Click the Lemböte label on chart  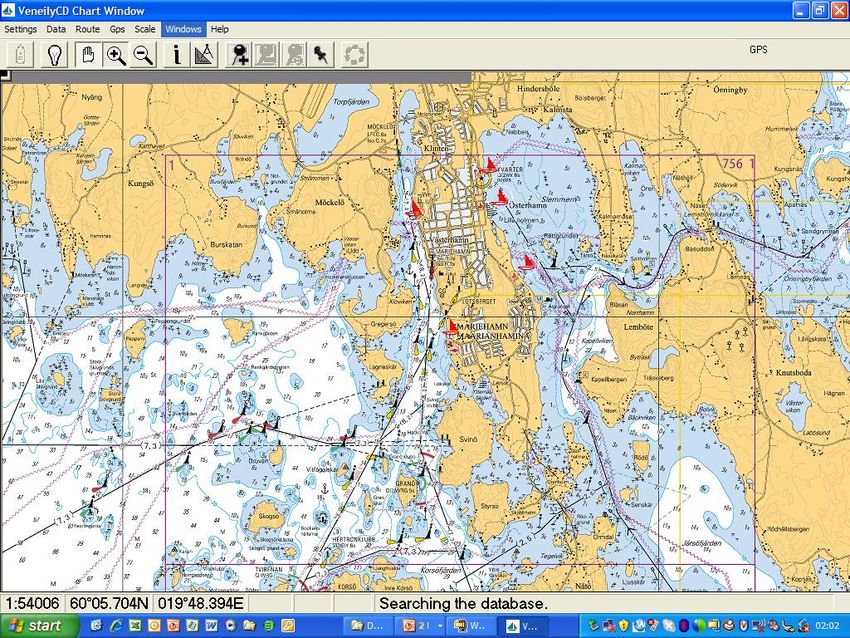click(638, 327)
